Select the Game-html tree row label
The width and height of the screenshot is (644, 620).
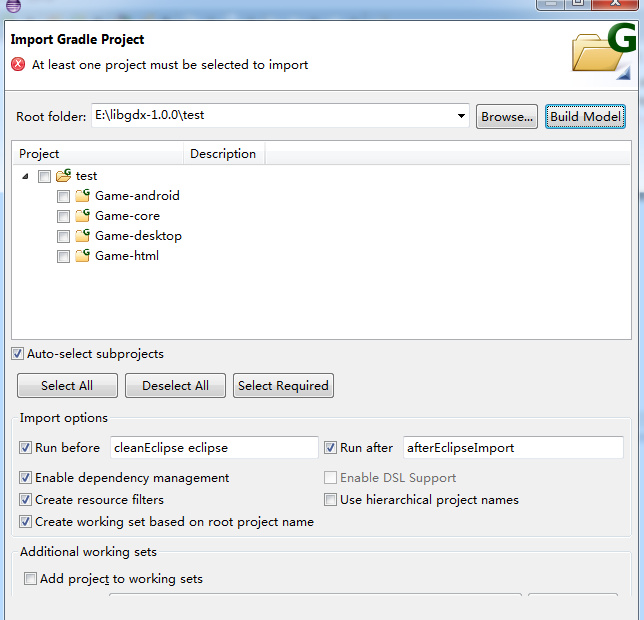[x=127, y=256]
